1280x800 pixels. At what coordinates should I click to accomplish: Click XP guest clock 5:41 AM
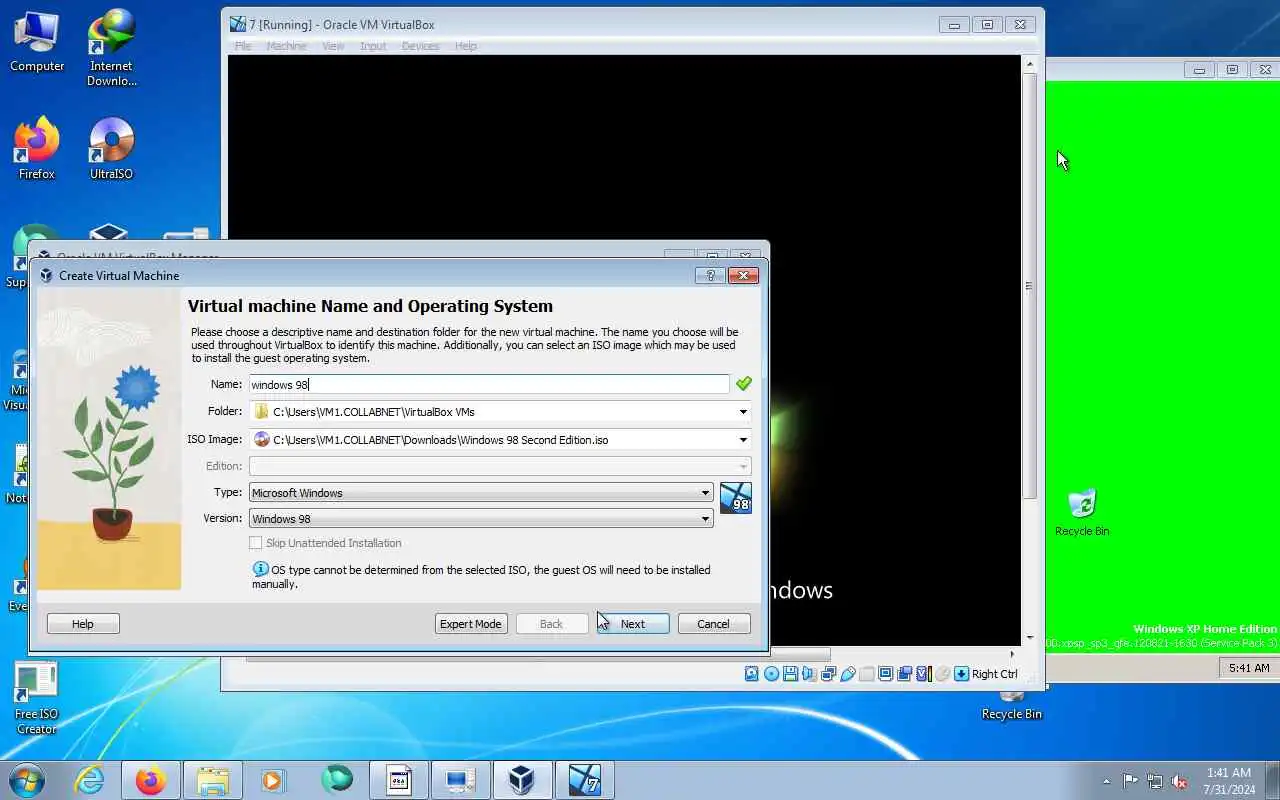tap(1249, 668)
